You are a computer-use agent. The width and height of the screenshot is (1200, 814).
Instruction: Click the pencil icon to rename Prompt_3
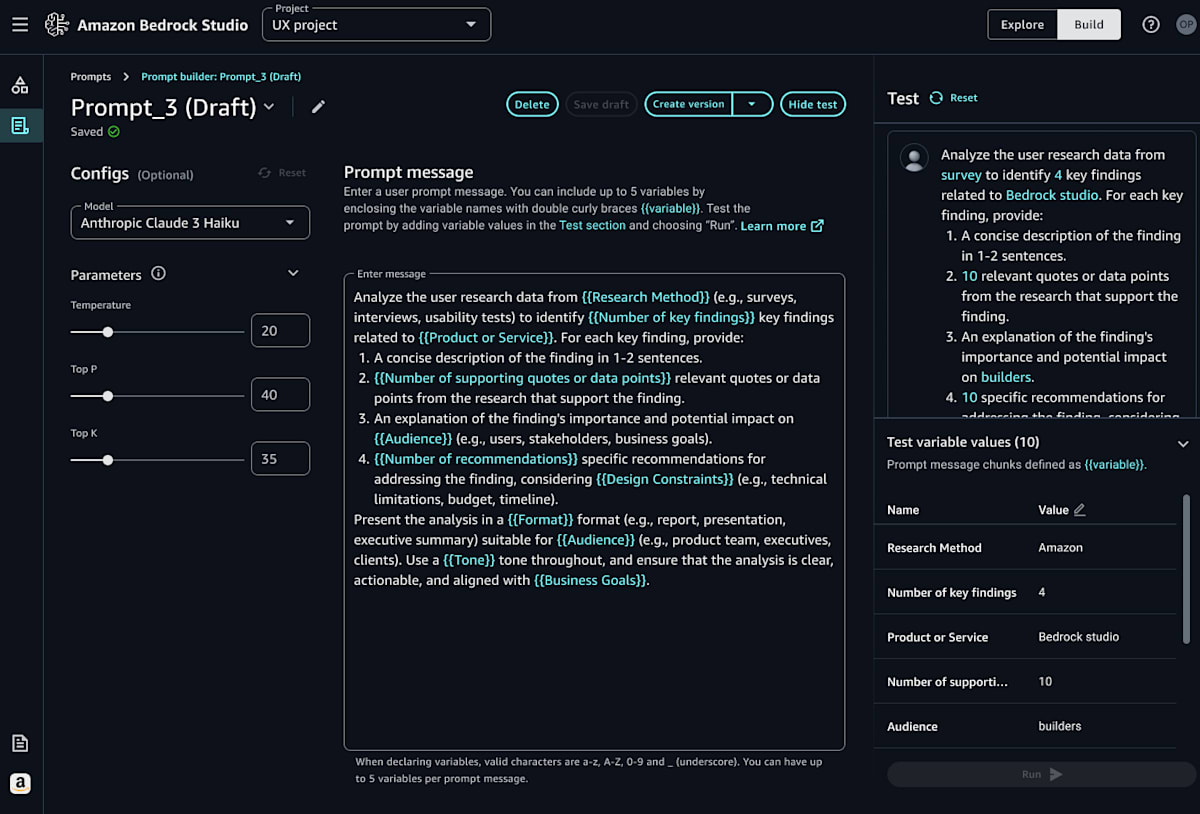(x=318, y=107)
